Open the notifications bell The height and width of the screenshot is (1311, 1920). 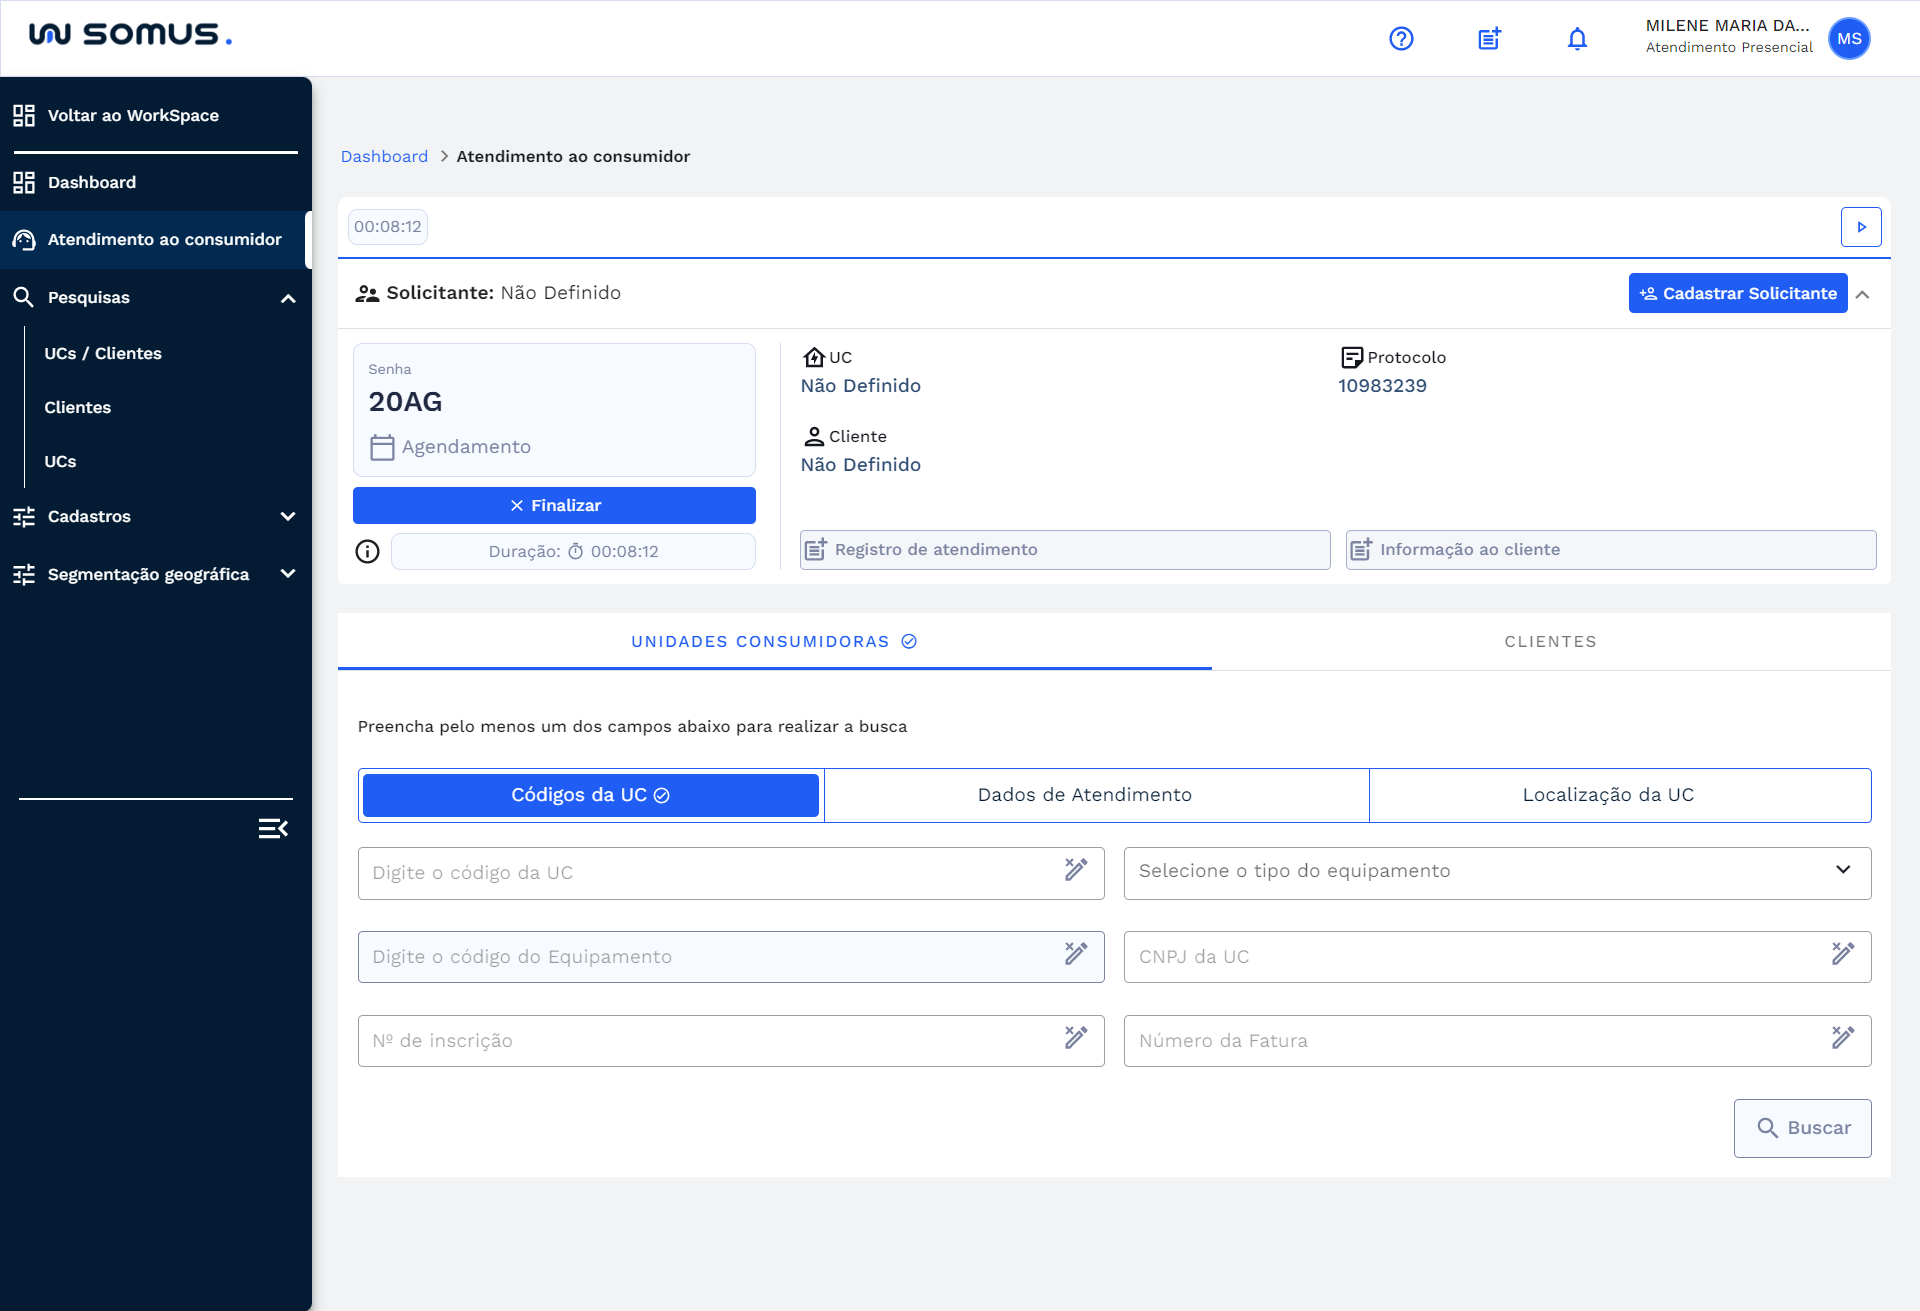pyautogui.click(x=1577, y=39)
